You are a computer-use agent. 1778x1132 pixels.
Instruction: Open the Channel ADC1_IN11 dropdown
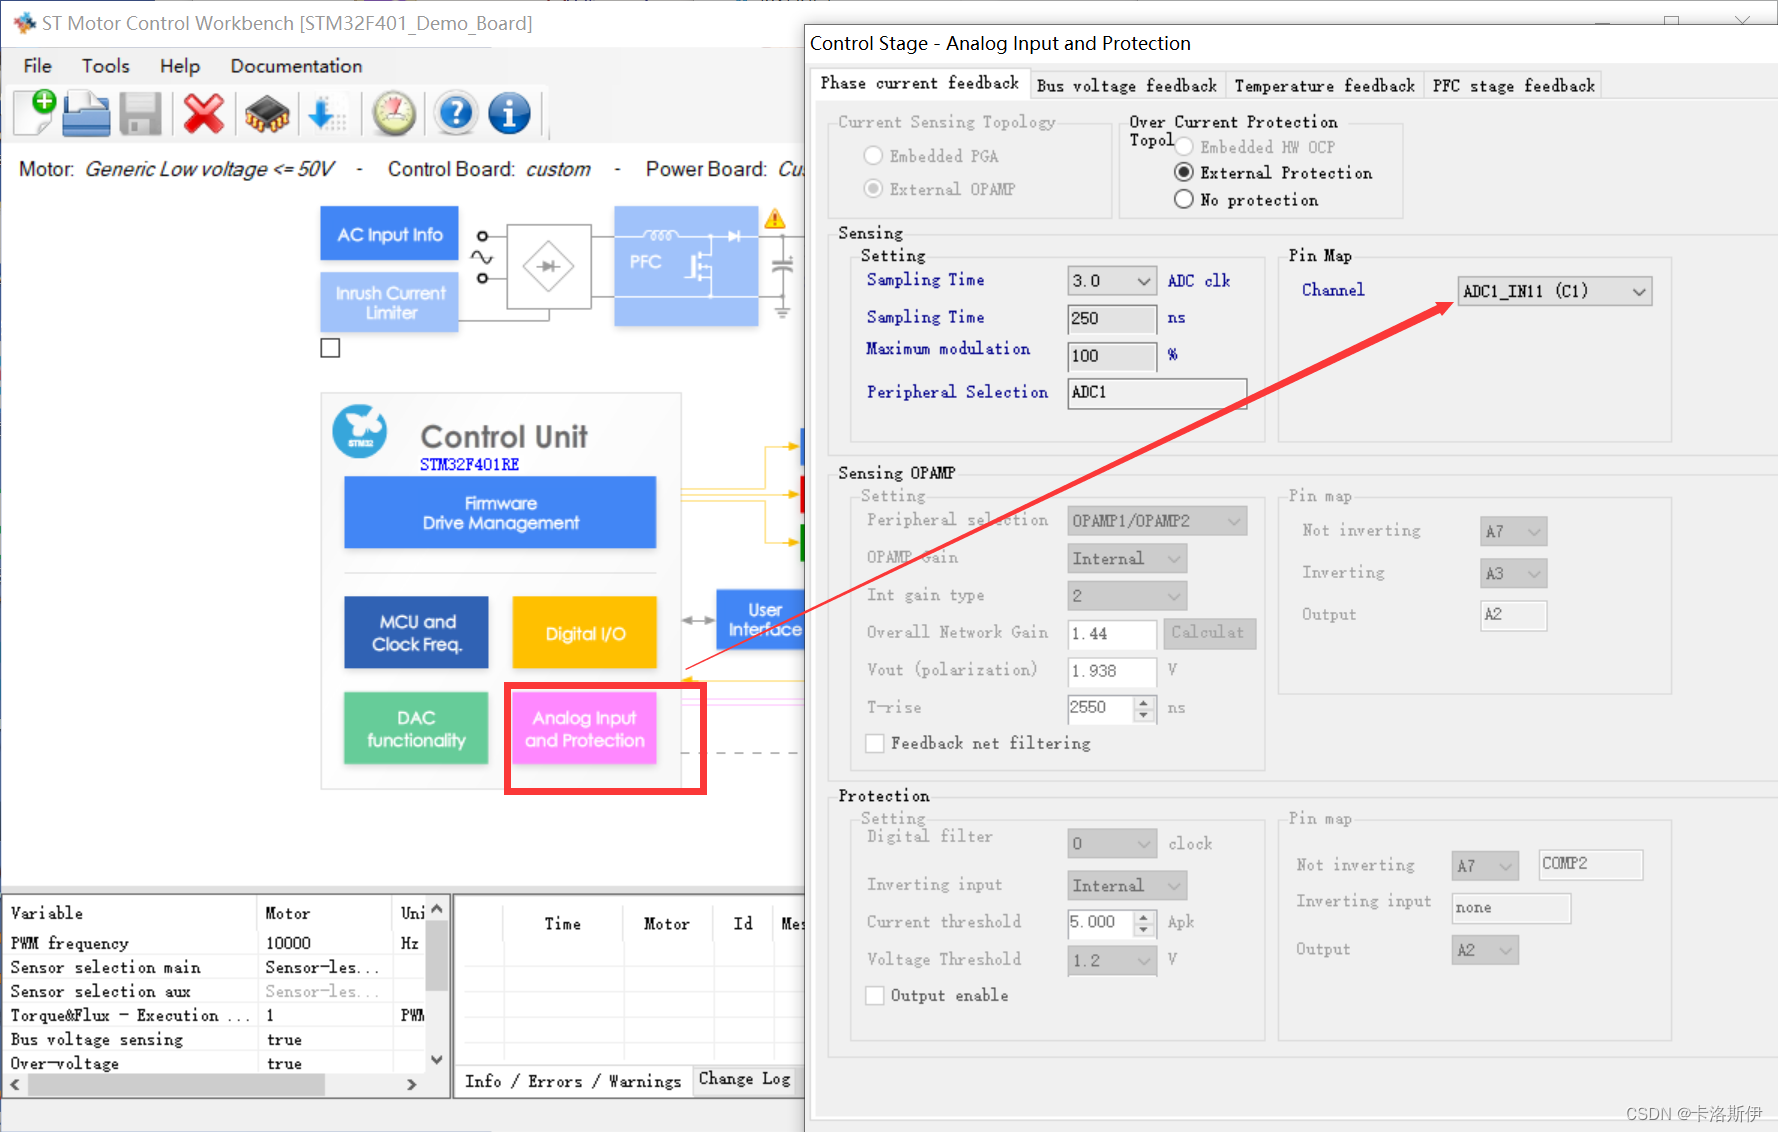[1554, 291]
